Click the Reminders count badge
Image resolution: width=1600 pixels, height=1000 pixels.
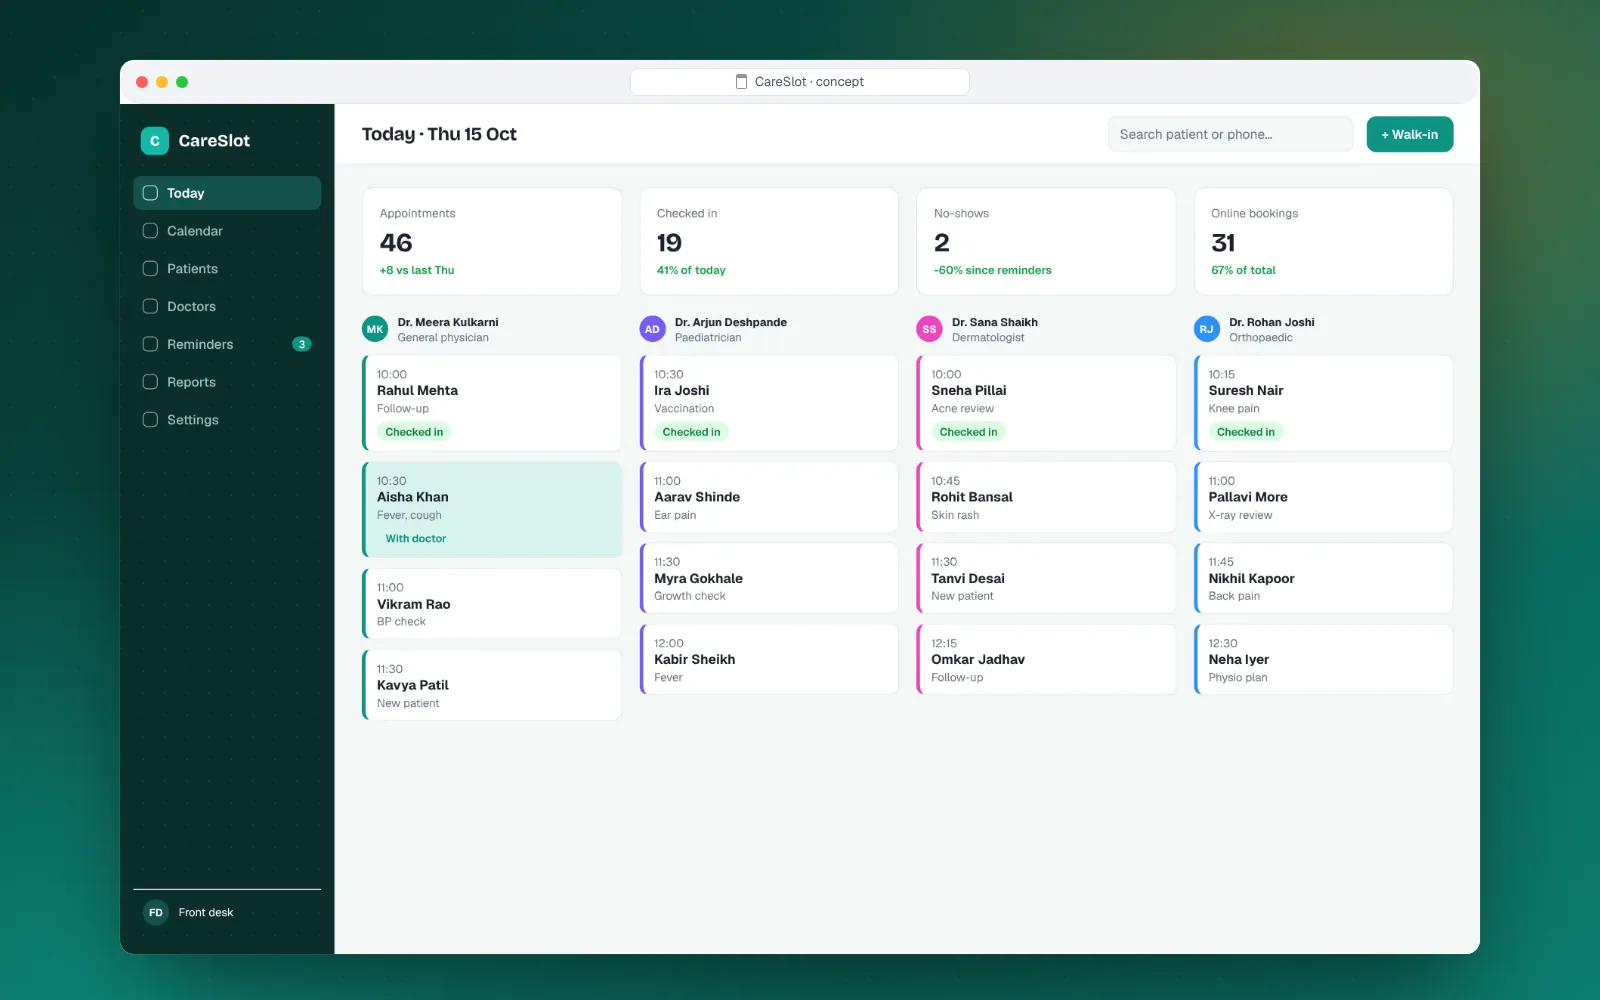tap(301, 344)
